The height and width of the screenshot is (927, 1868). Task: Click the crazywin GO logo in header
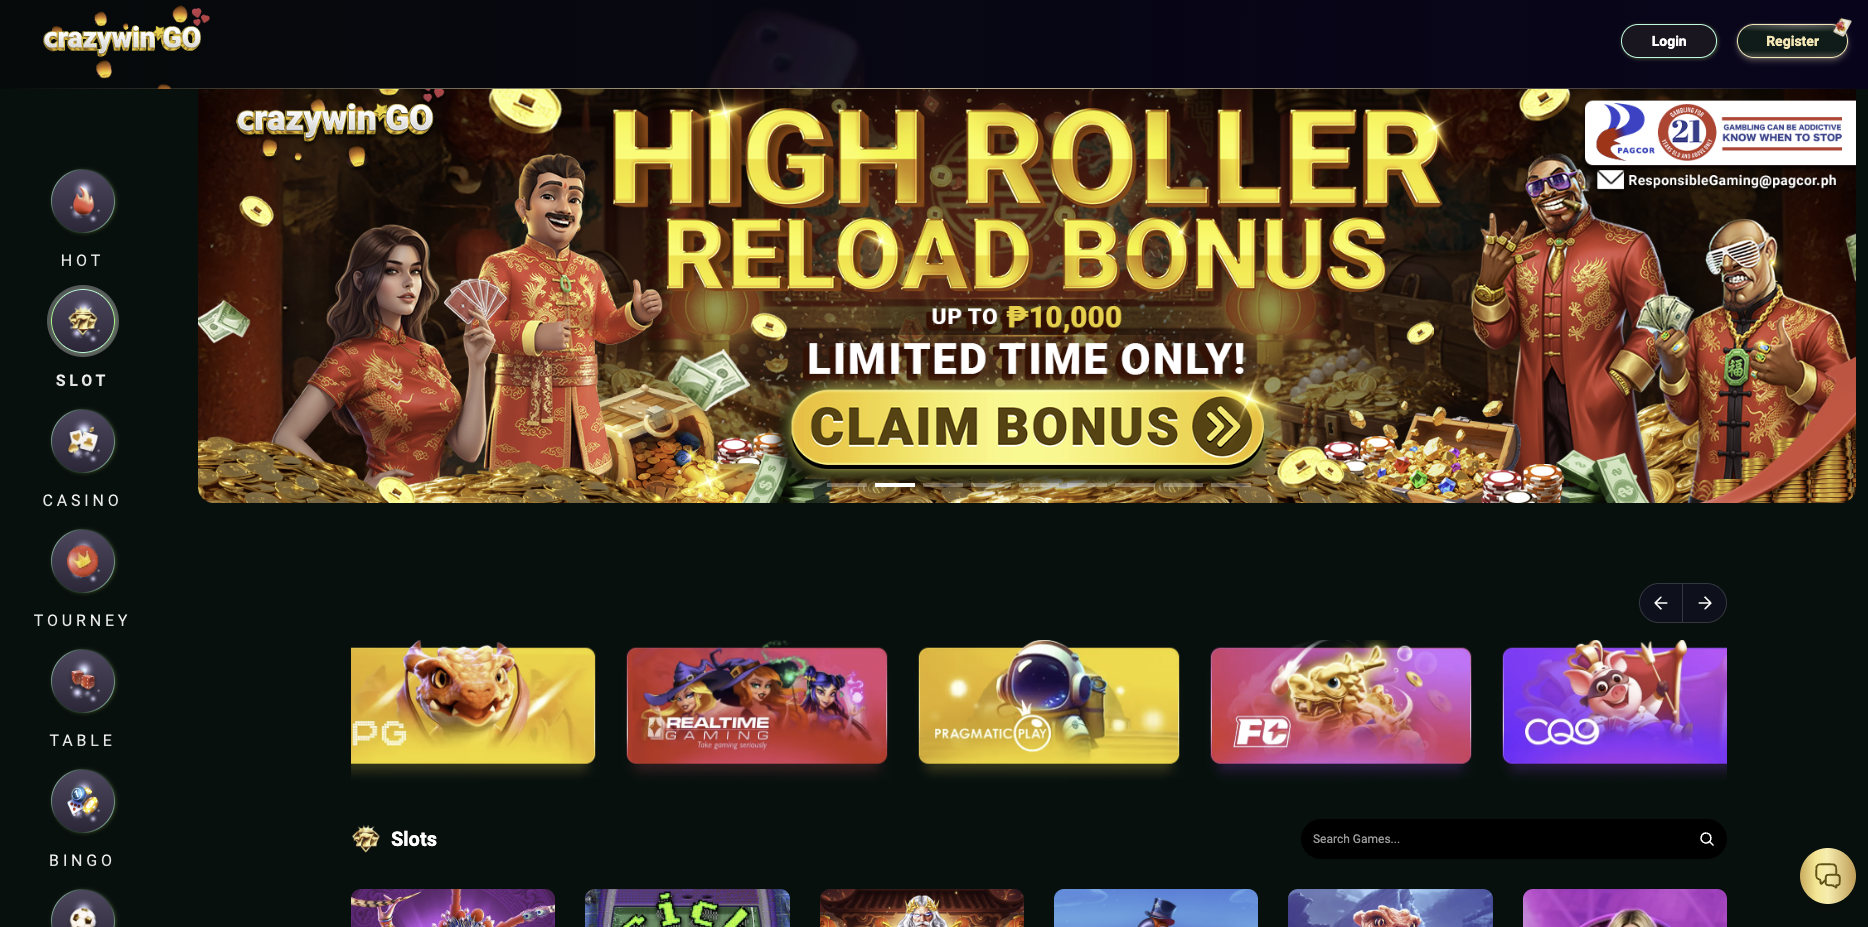pyautogui.click(x=123, y=39)
